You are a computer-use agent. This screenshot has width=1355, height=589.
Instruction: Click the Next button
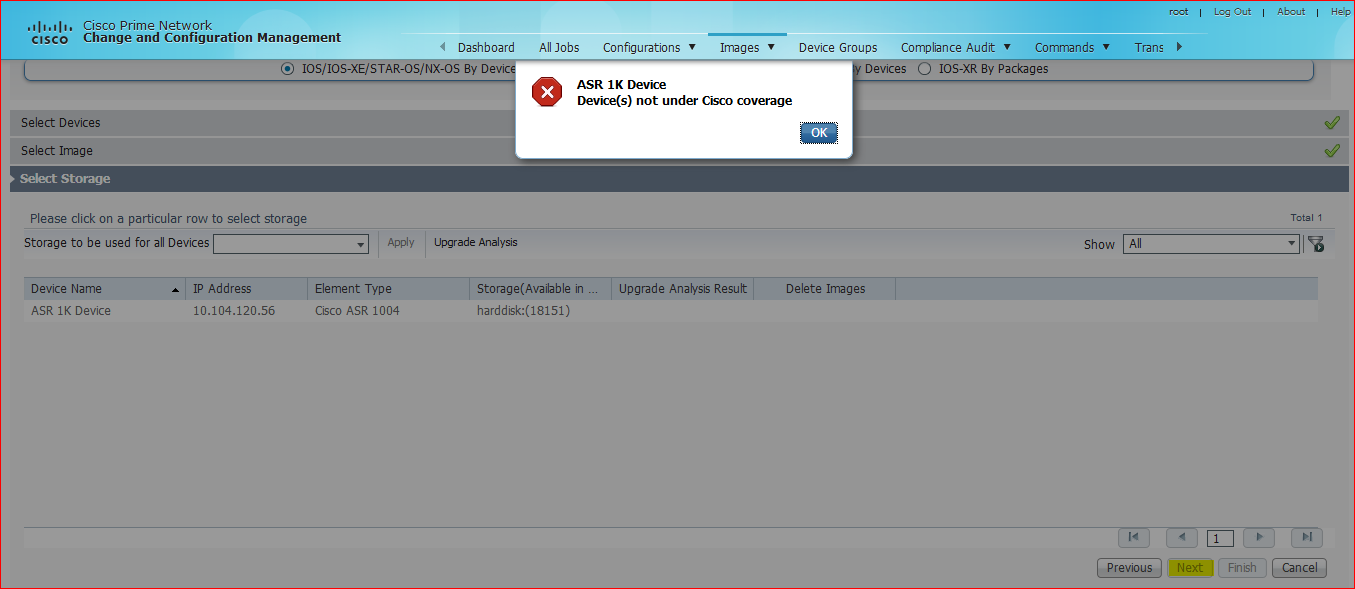pos(1190,568)
